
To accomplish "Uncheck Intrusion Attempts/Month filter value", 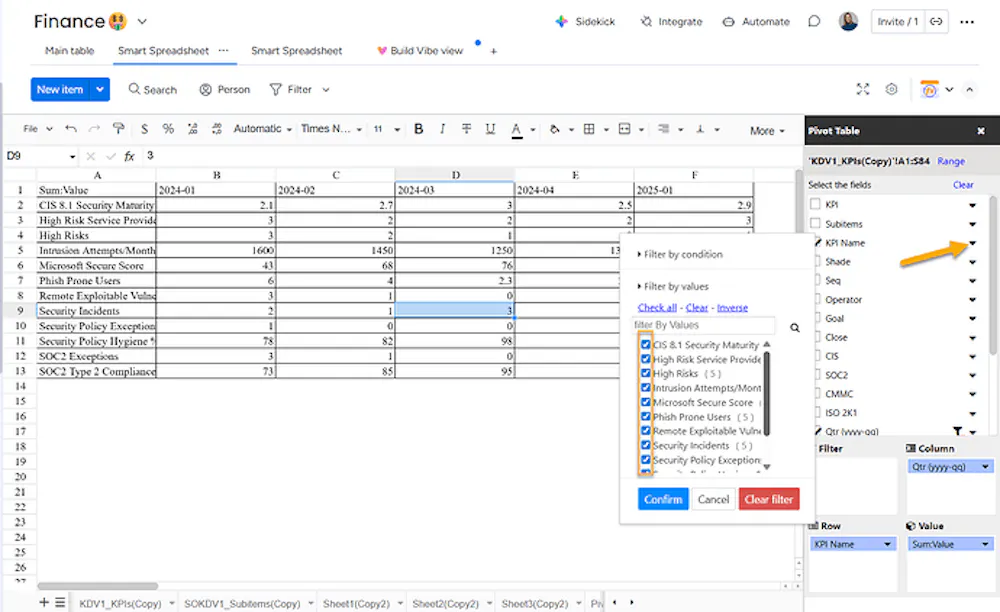I will [645, 388].
